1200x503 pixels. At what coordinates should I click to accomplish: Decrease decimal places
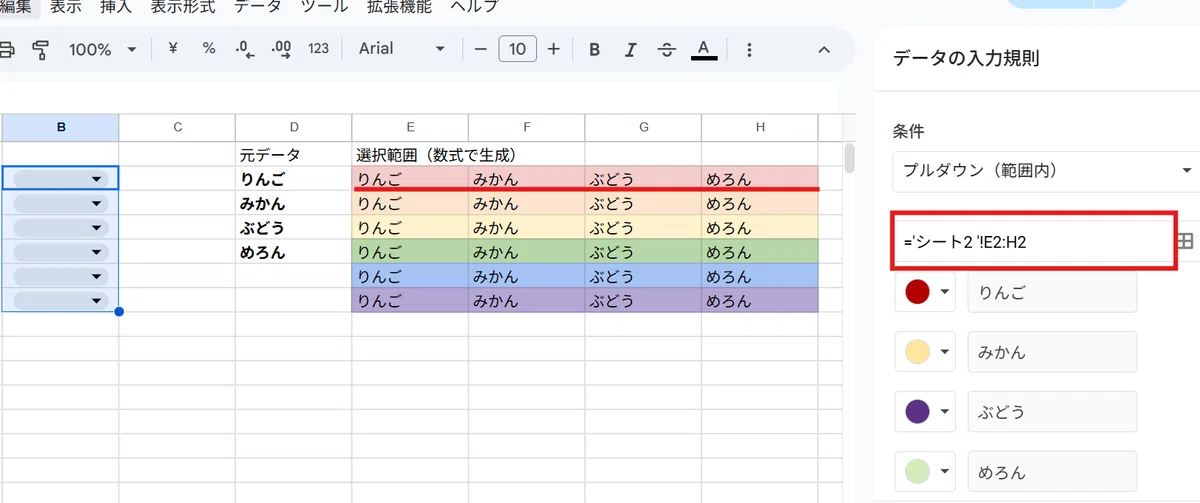click(x=244, y=48)
